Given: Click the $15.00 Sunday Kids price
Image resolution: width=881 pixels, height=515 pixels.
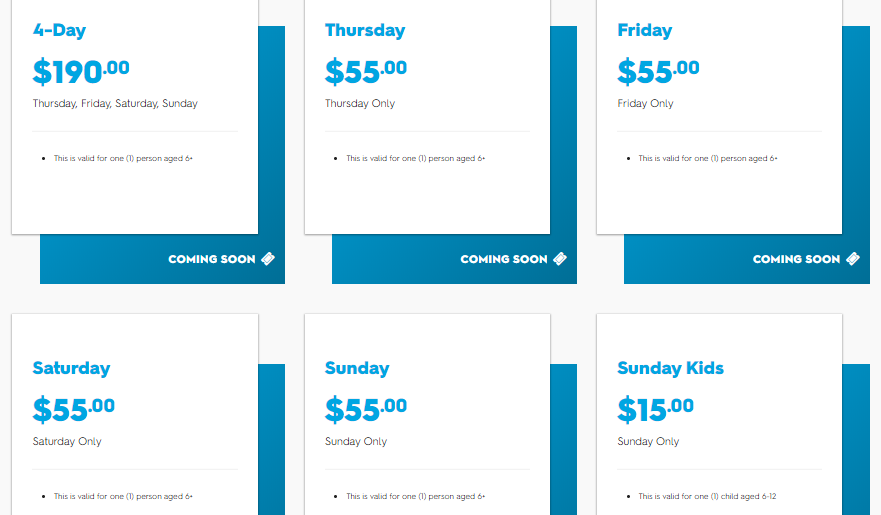Looking at the screenshot, I should click(656, 409).
